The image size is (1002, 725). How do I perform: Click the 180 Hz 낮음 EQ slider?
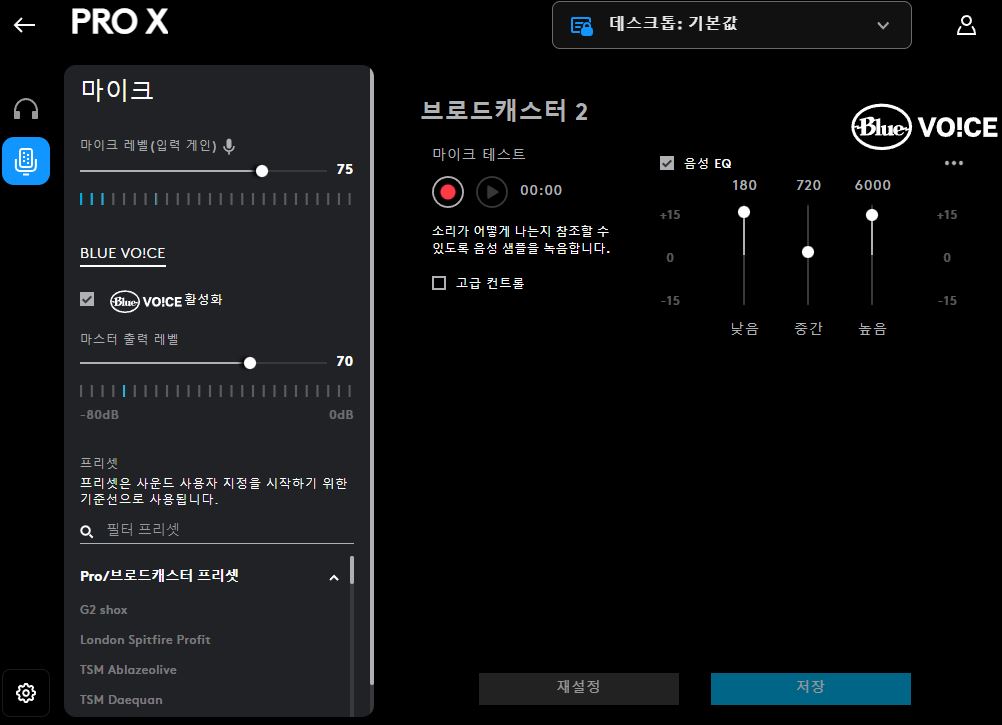coord(744,212)
